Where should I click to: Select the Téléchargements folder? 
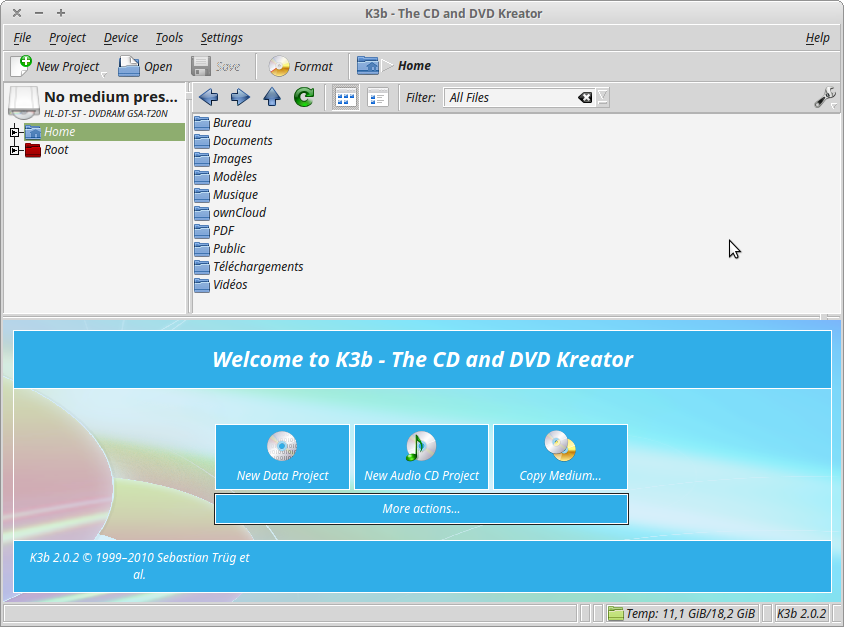tap(257, 267)
